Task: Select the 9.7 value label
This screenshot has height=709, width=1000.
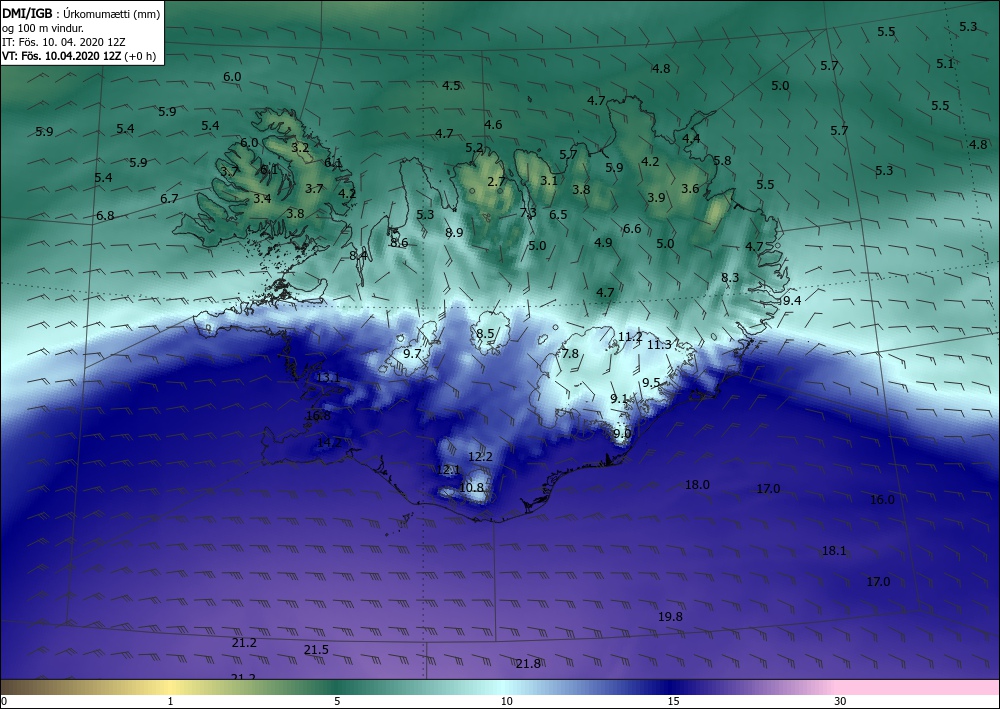Action: (x=413, y=353)
